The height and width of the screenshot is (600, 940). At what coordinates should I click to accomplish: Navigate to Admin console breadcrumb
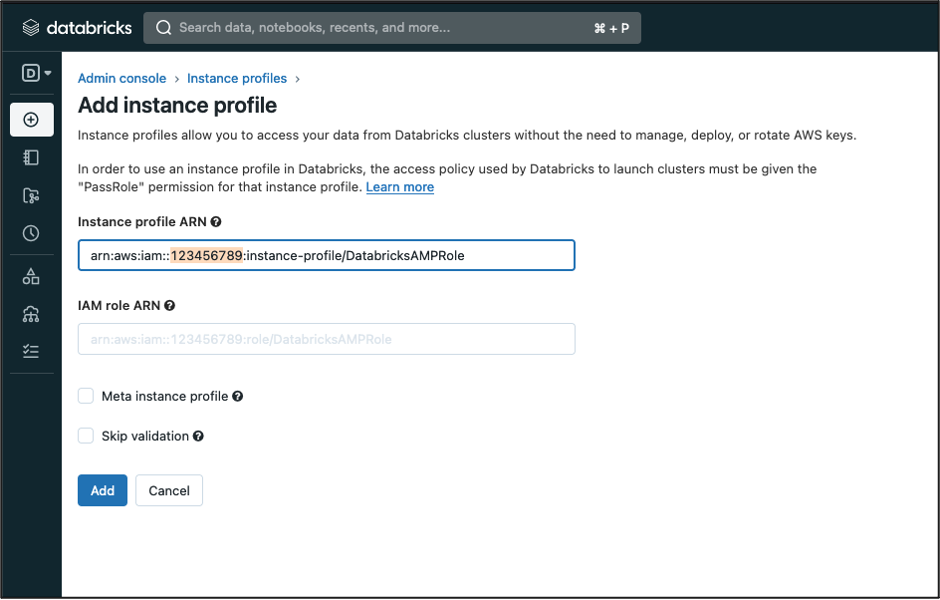click(122, 78)
